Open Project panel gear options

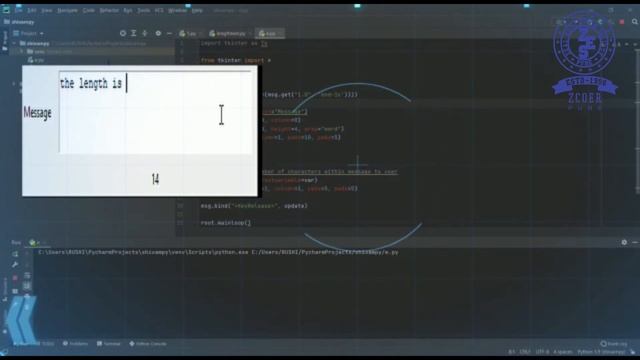coord(158,33)
